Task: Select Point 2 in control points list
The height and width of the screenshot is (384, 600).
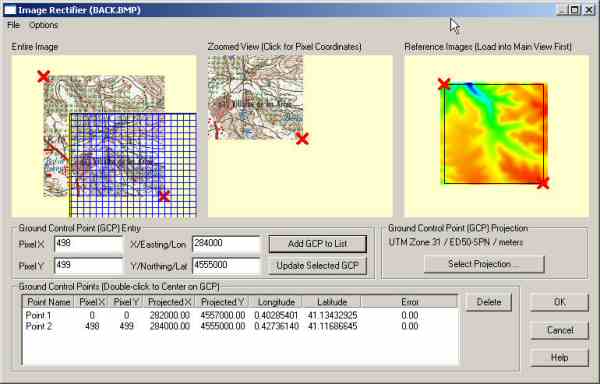Action: 240,326
